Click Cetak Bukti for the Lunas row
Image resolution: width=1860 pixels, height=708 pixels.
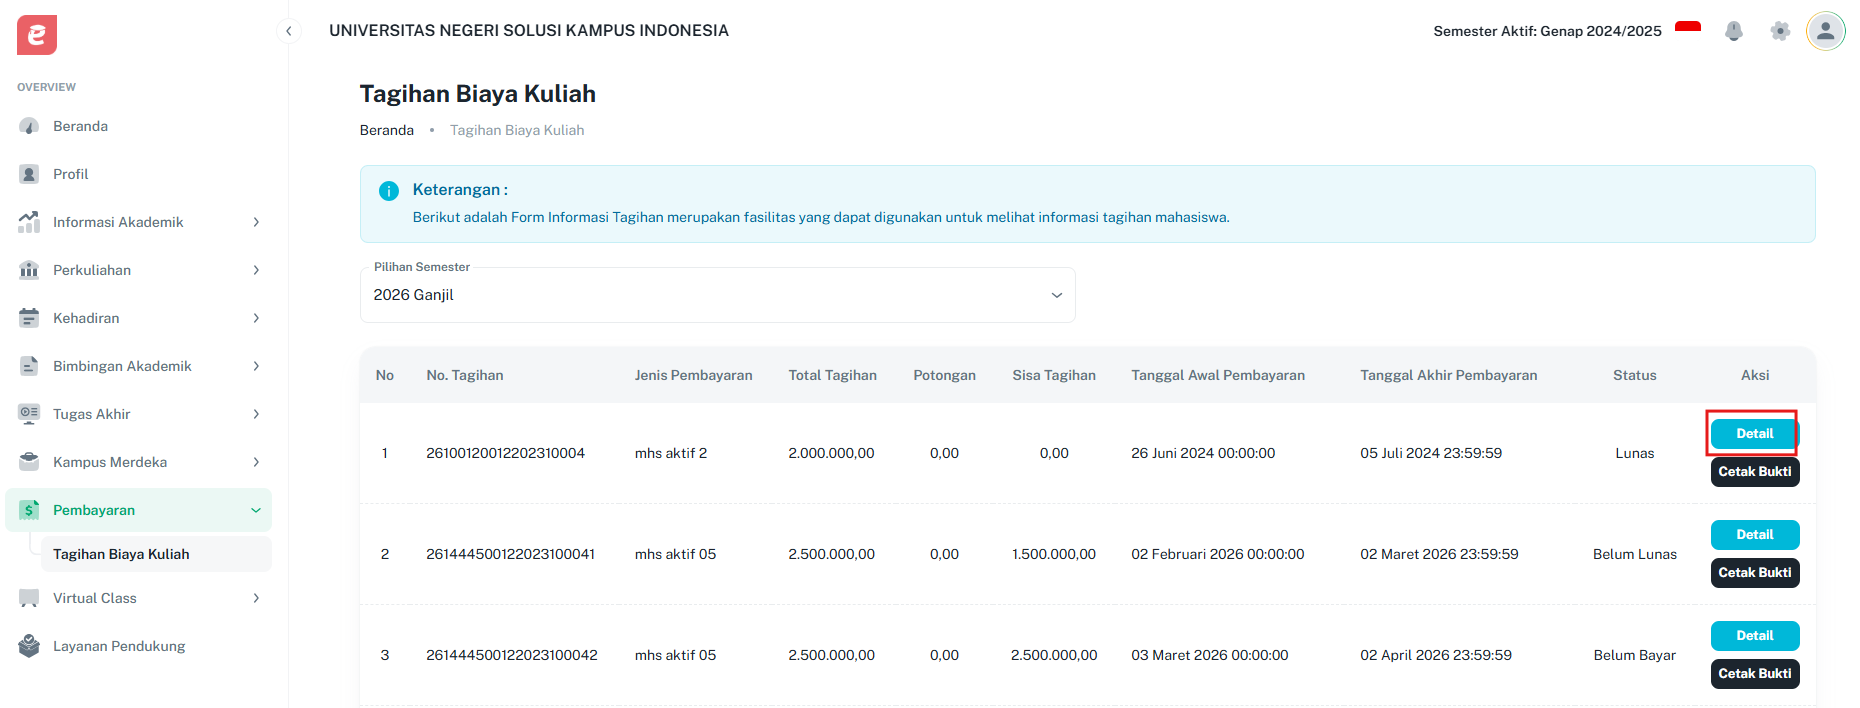pyautogui.click(x=1754, y=472)
